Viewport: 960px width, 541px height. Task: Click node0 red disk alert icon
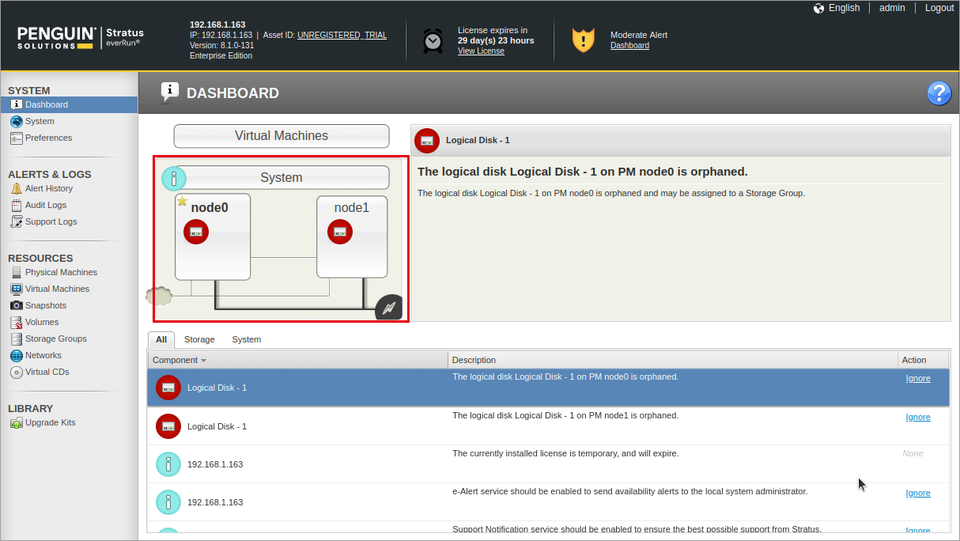click(x=196, y=232)
